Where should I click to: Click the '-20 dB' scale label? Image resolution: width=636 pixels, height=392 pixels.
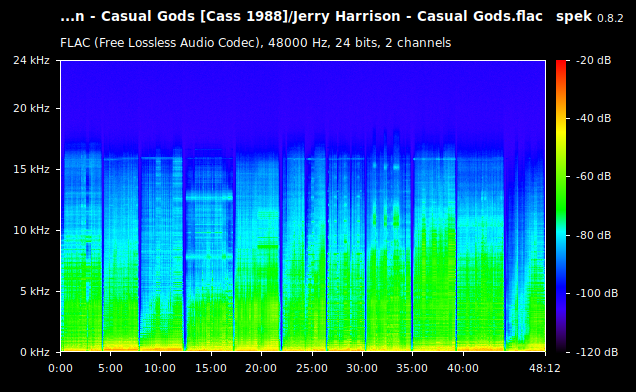coord(593,60)
